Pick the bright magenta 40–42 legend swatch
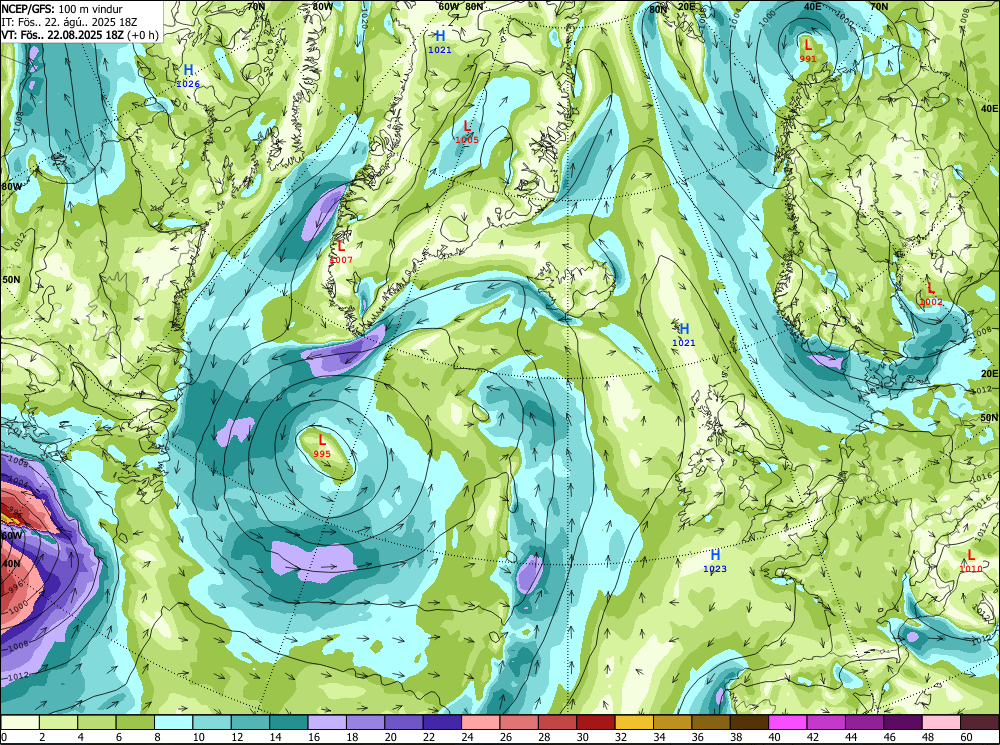The width and height of the screenshot is (1000, 745). 787,722
